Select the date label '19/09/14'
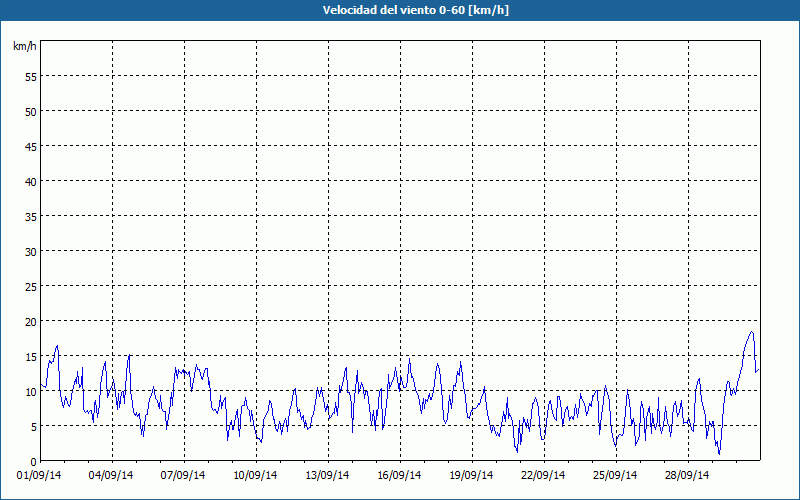 coord(471,475)
